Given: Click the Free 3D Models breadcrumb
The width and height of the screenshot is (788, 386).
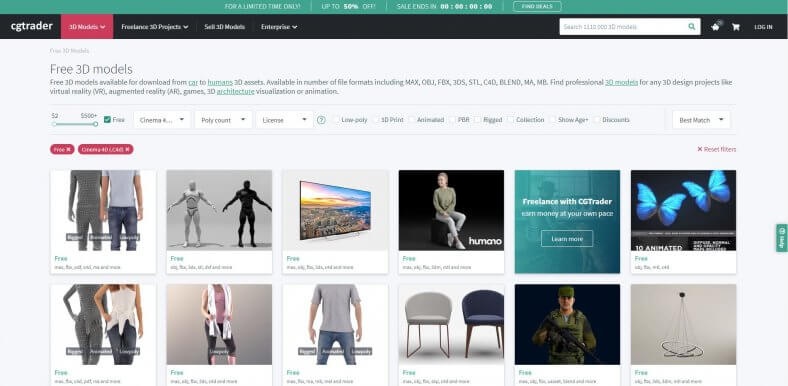Looking at the screenshot, I should [69, 51].
